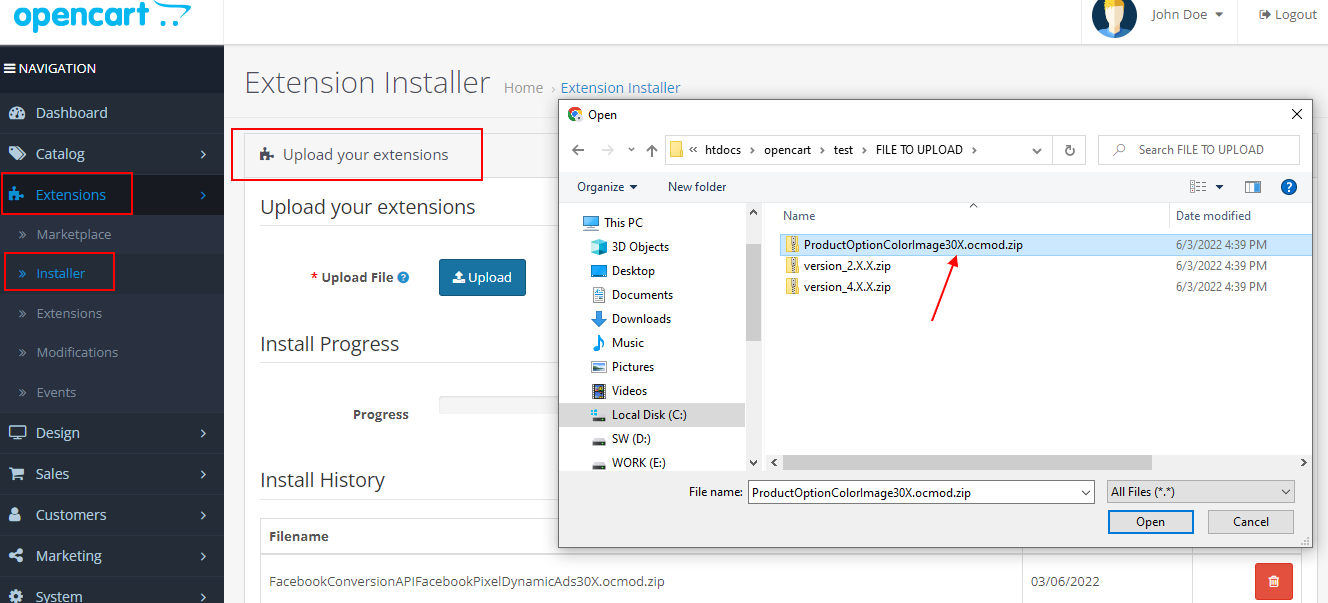
Task: Click the blue Upload button
Action: (x=482, y=277)
